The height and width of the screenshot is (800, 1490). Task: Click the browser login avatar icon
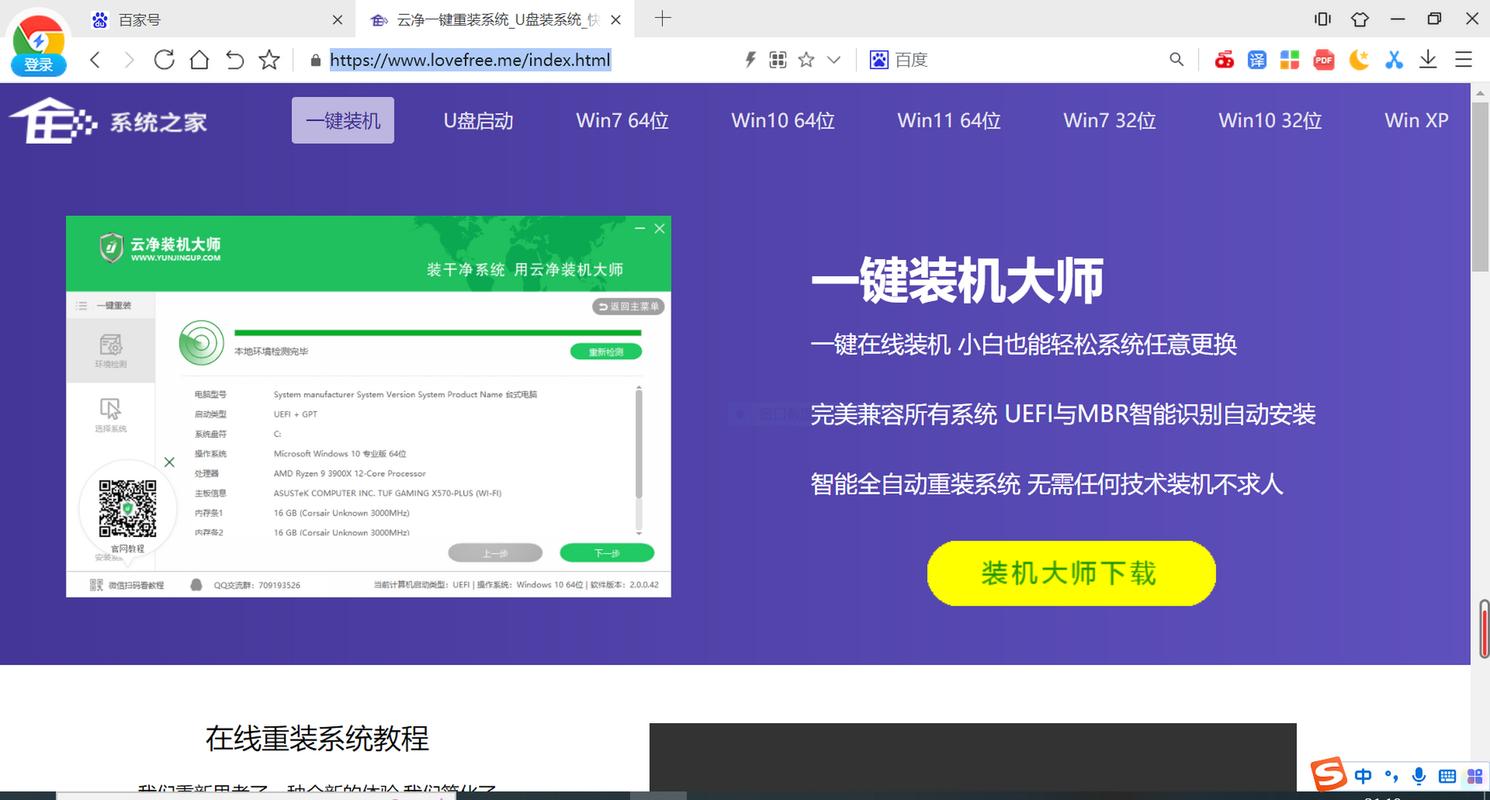click(x=38, y=43)
